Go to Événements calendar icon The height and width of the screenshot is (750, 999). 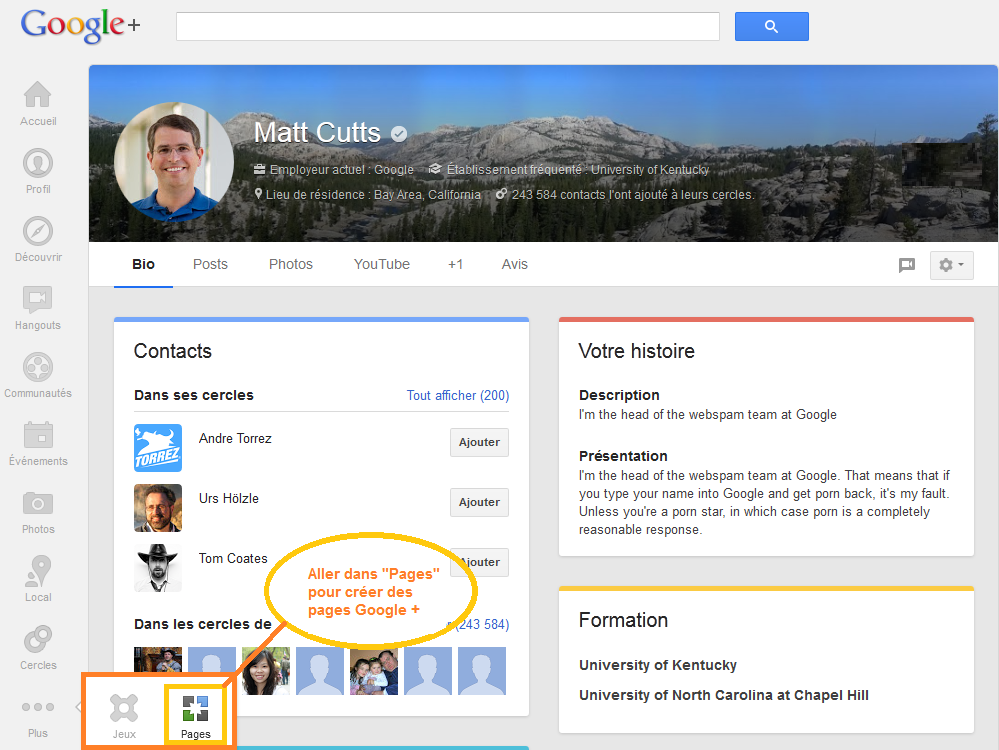click(x=38, y=436)
